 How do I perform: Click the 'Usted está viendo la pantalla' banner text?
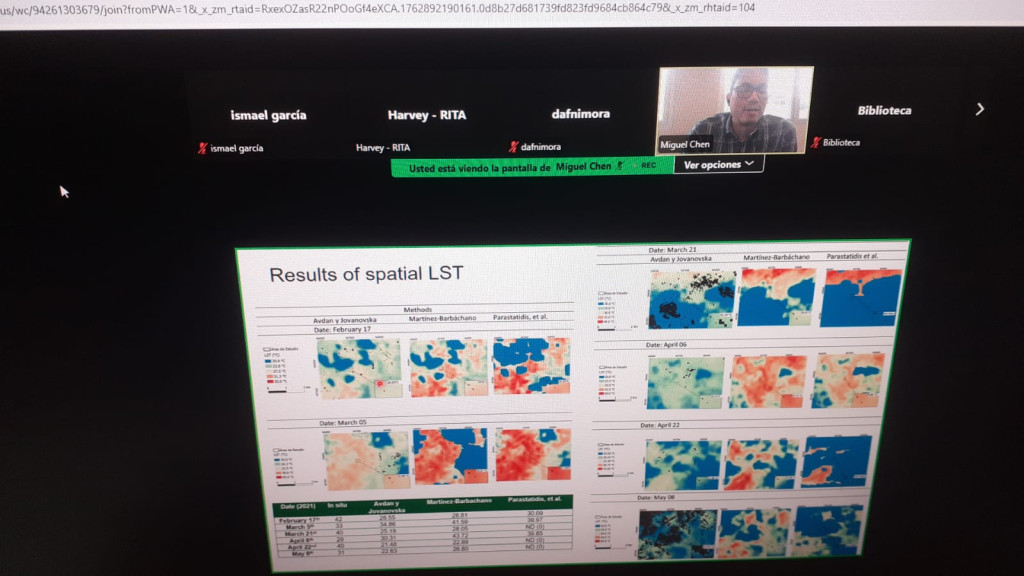point(479,168)
